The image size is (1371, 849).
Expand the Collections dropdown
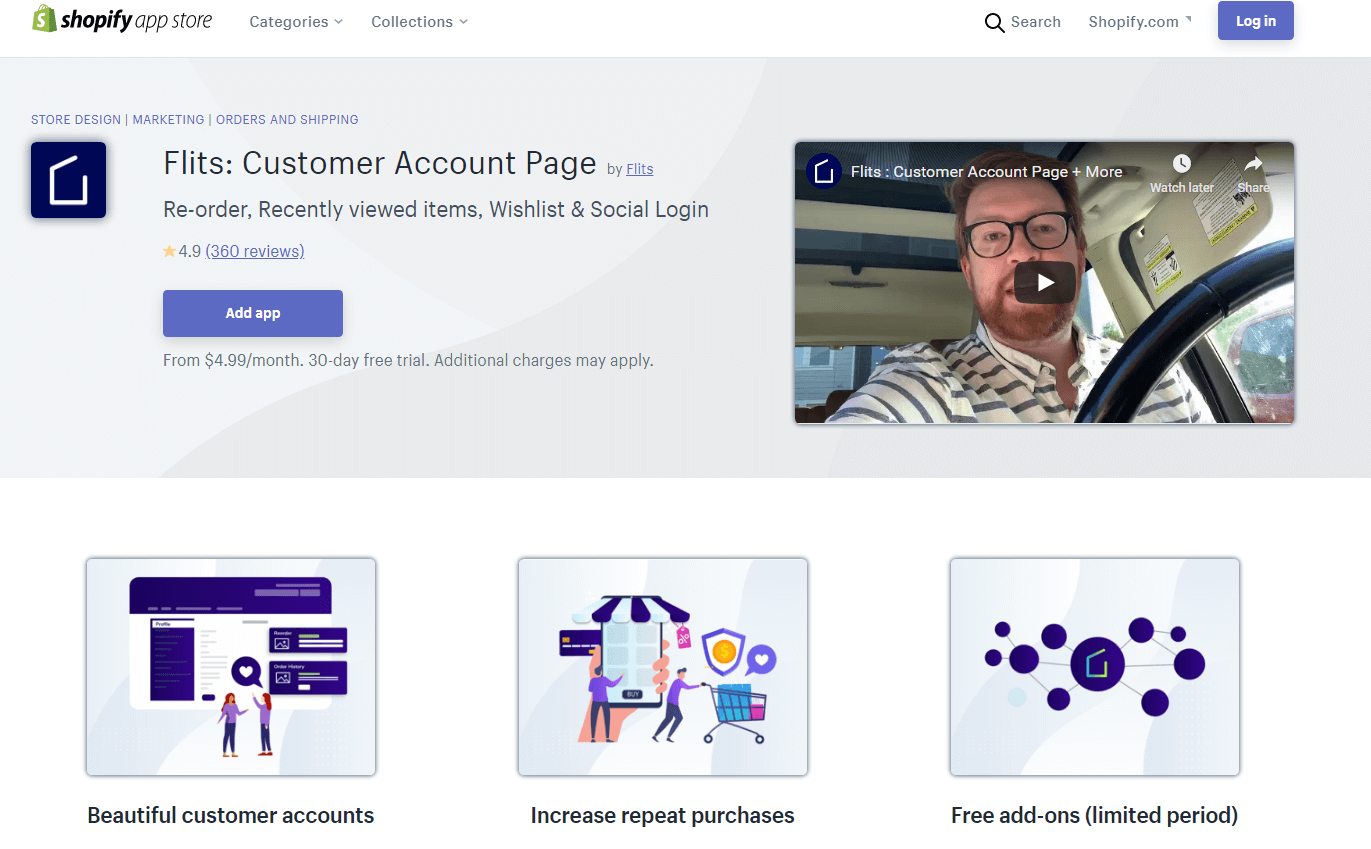pos(419,22)
